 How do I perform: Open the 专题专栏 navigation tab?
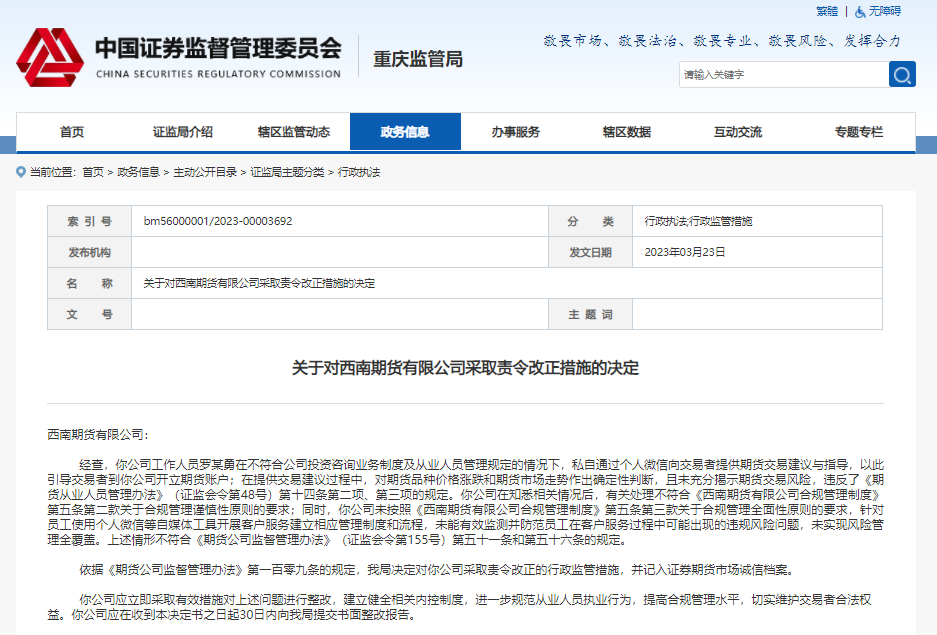[x=859, y=132]
